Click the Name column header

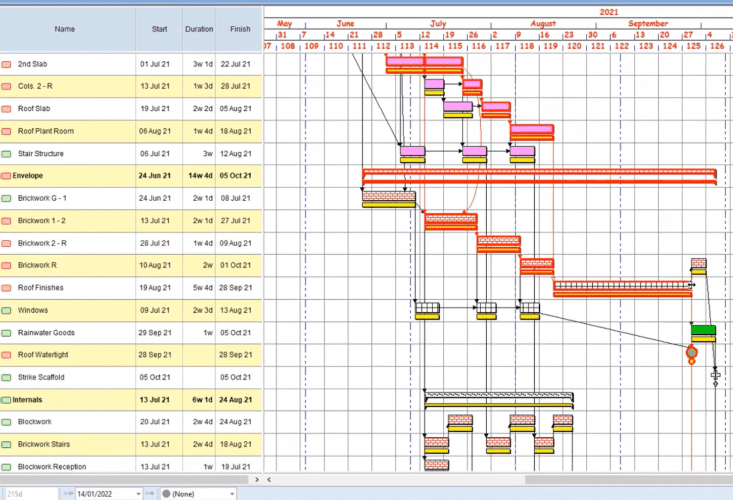65,29
